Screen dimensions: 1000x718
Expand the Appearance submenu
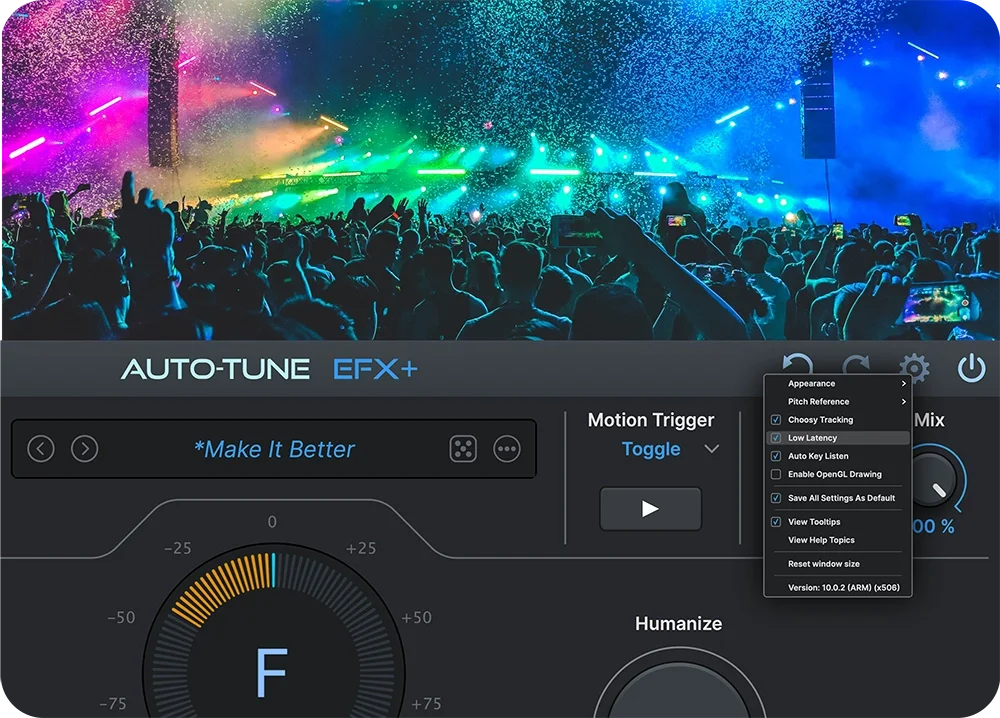[x=838, y=383]
